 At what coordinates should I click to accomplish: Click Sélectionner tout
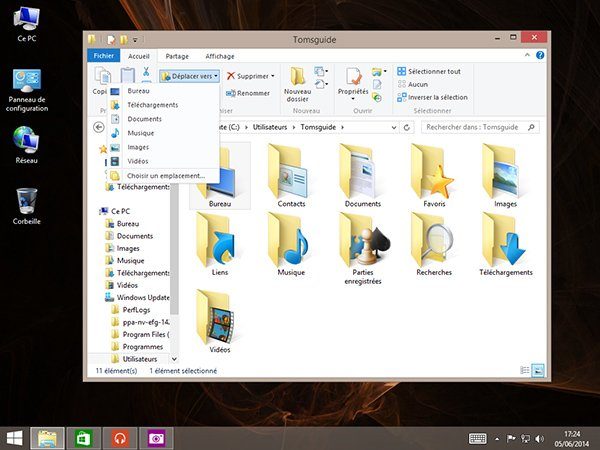pyautogui.click(x=429, y=71)
